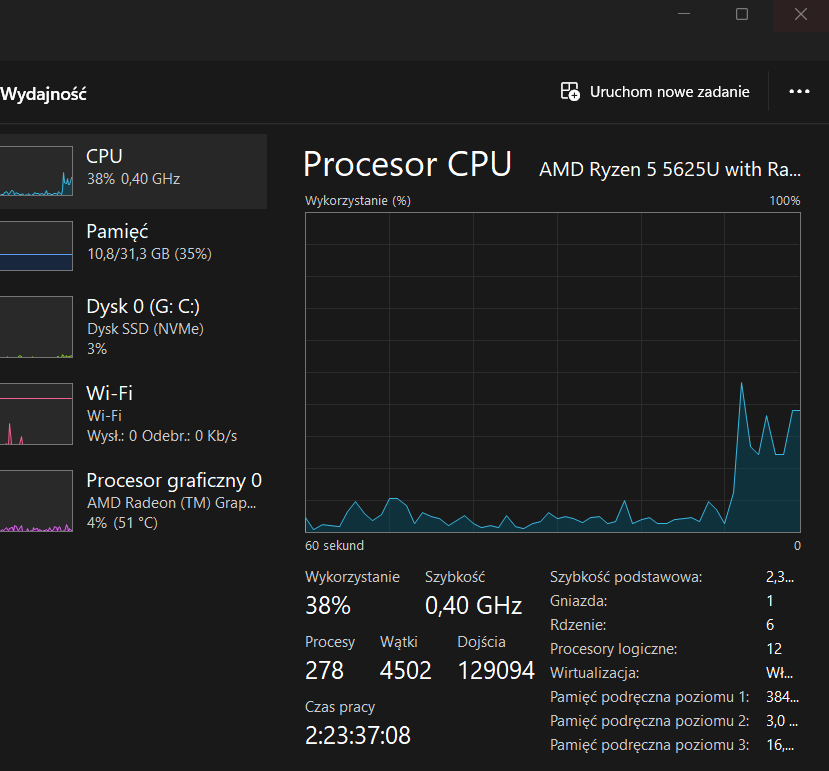Select the CPU usage mini graph thumbnail

coord(36,171)
